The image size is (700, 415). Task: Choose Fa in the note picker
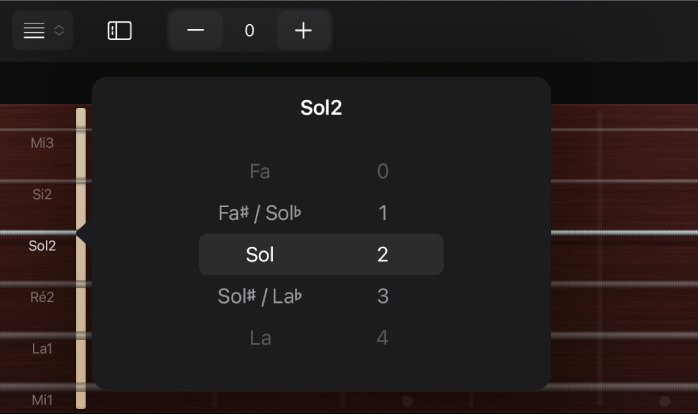tap(260, 171)
